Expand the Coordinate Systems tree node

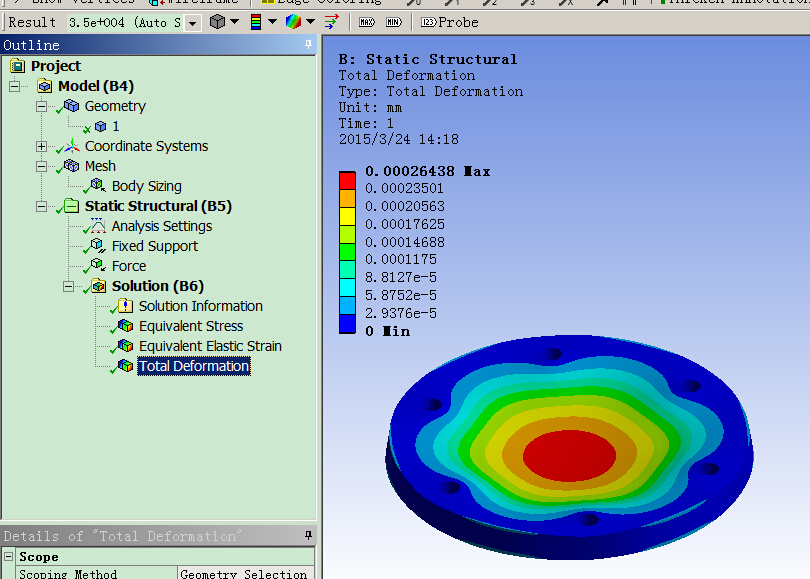(42, 146)
